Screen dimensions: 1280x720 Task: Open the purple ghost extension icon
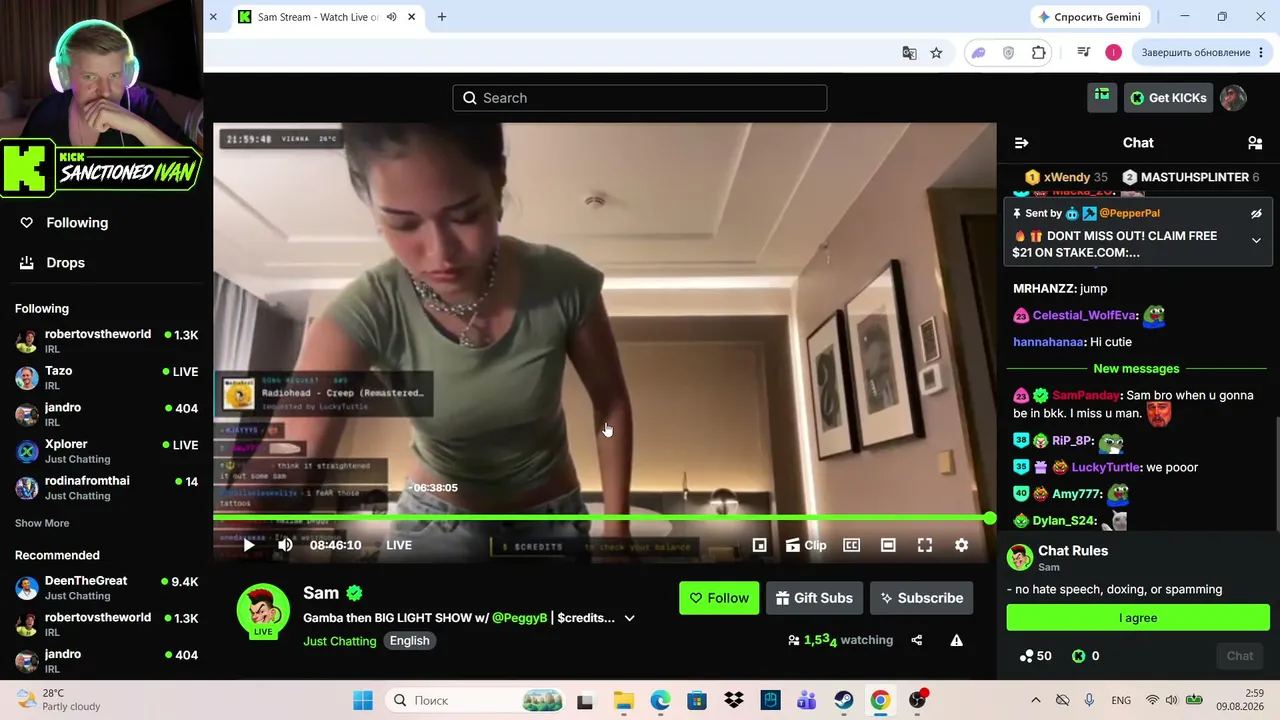(x=980, y=53)
